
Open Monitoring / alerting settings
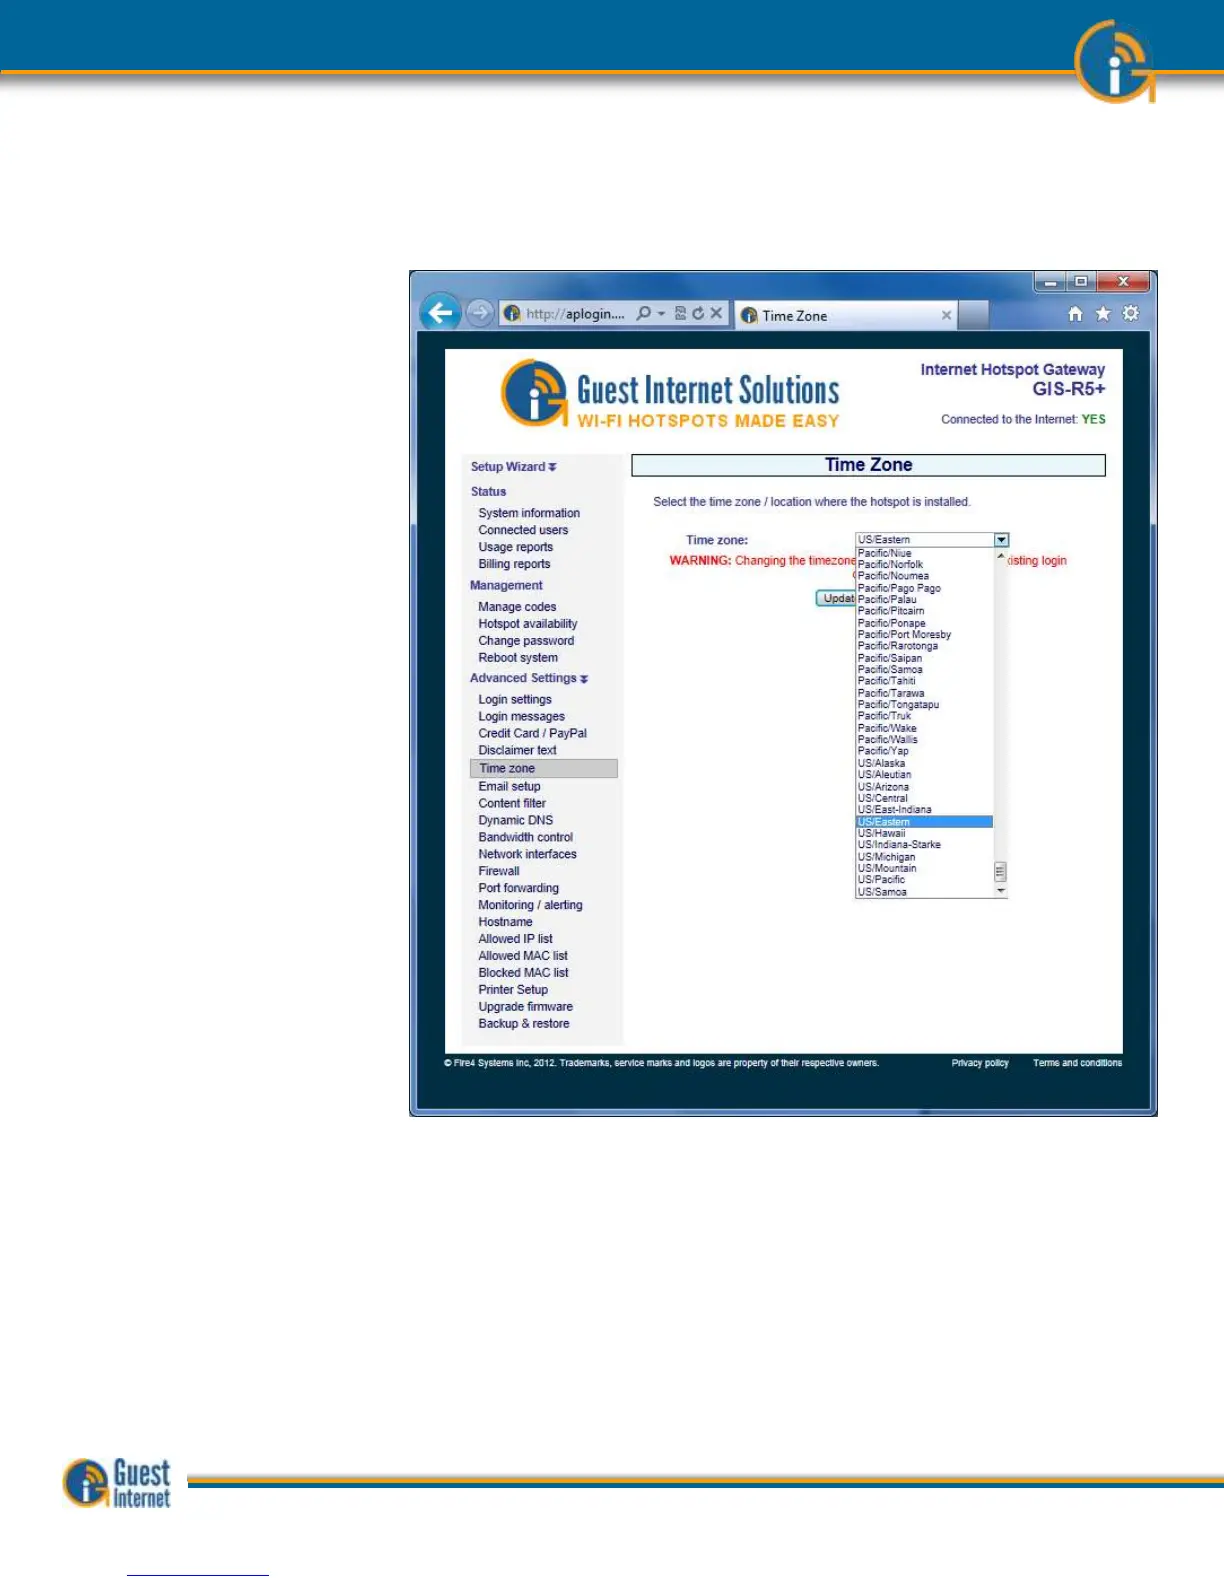(x=530, y=905)
